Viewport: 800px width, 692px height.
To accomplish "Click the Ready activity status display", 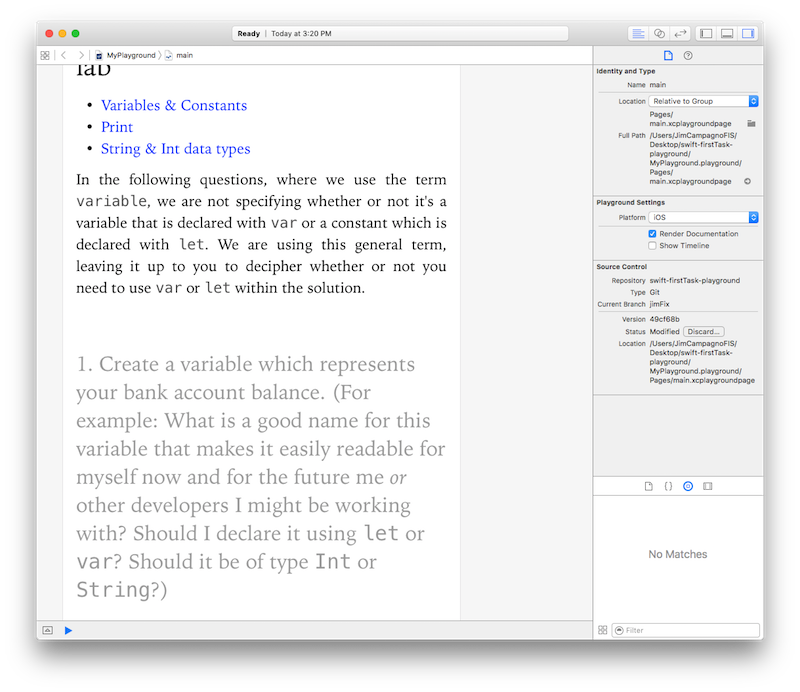I will tap(400, 34).
